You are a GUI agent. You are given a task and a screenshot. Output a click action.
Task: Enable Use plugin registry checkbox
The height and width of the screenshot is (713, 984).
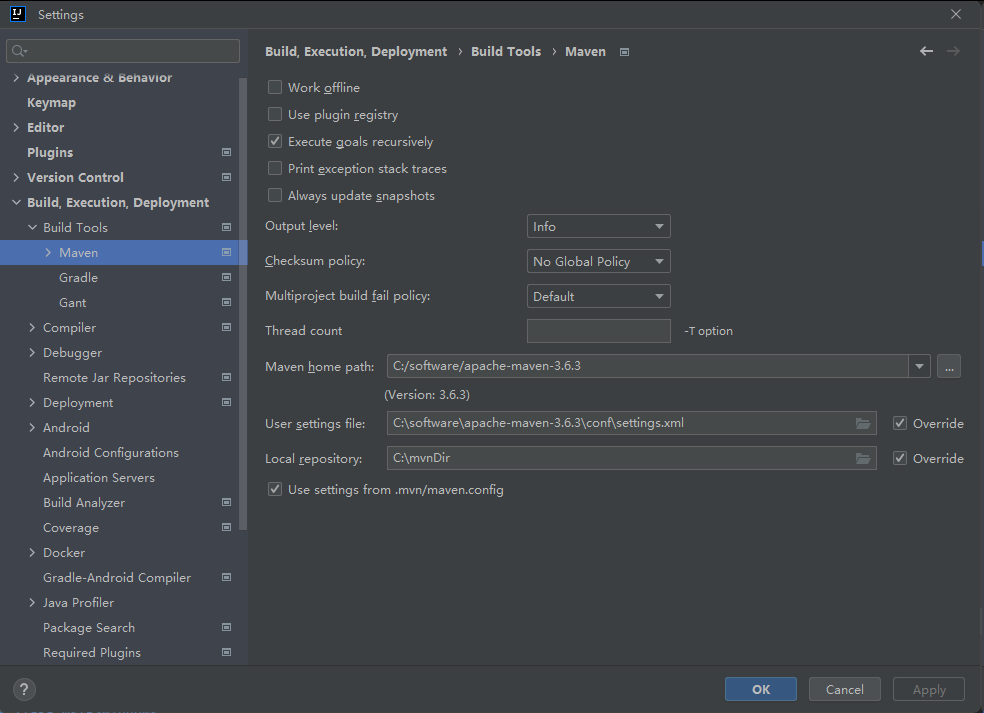275,114
